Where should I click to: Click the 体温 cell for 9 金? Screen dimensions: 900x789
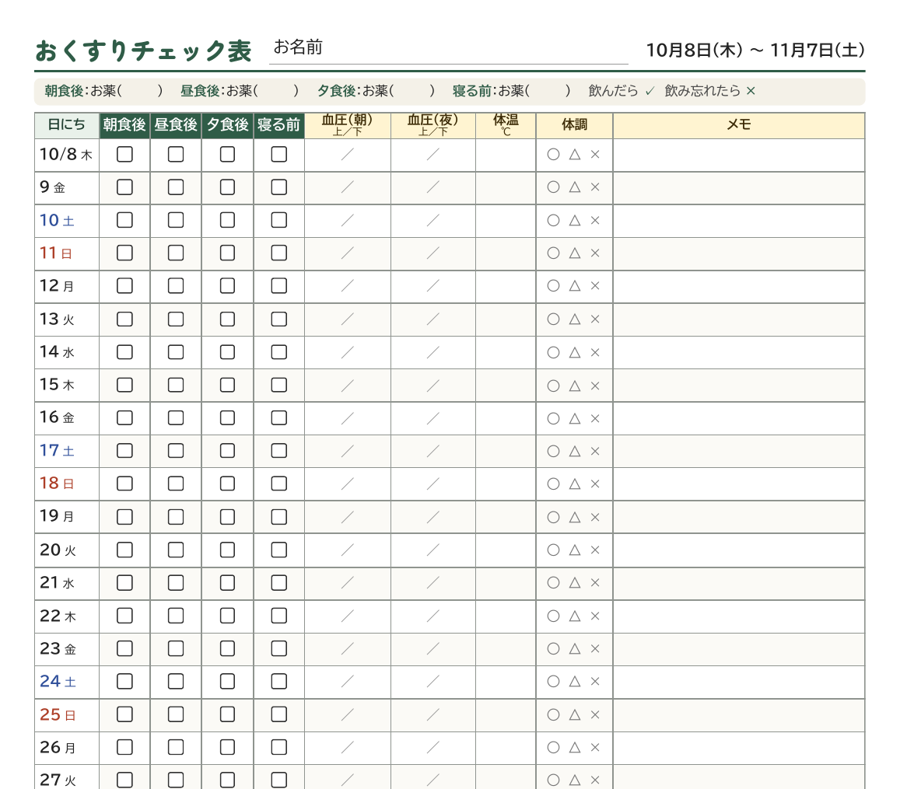point(506,188)
